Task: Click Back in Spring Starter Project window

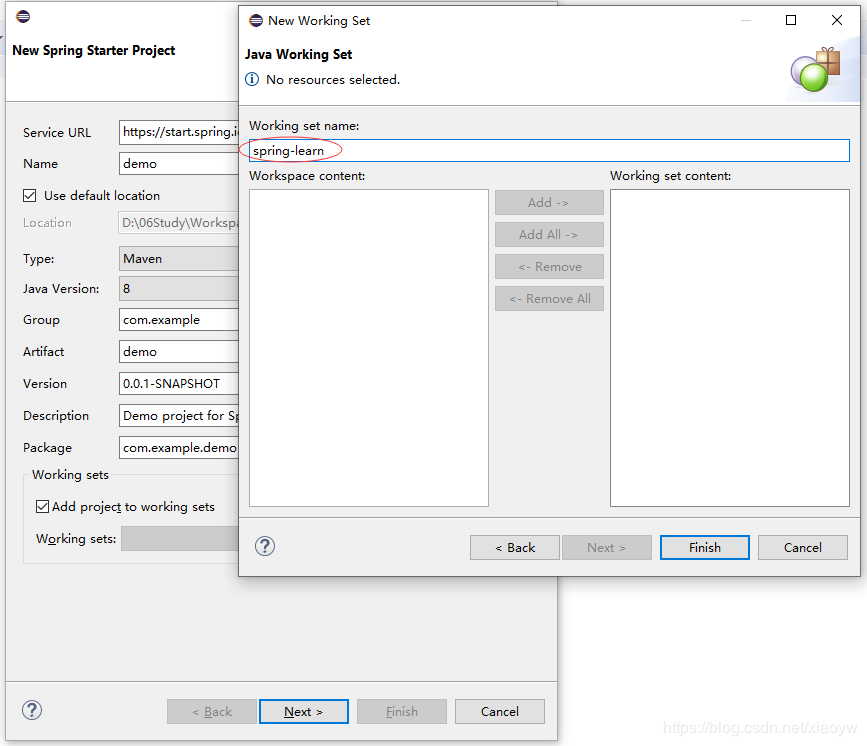Action: [x=212, y=712]
